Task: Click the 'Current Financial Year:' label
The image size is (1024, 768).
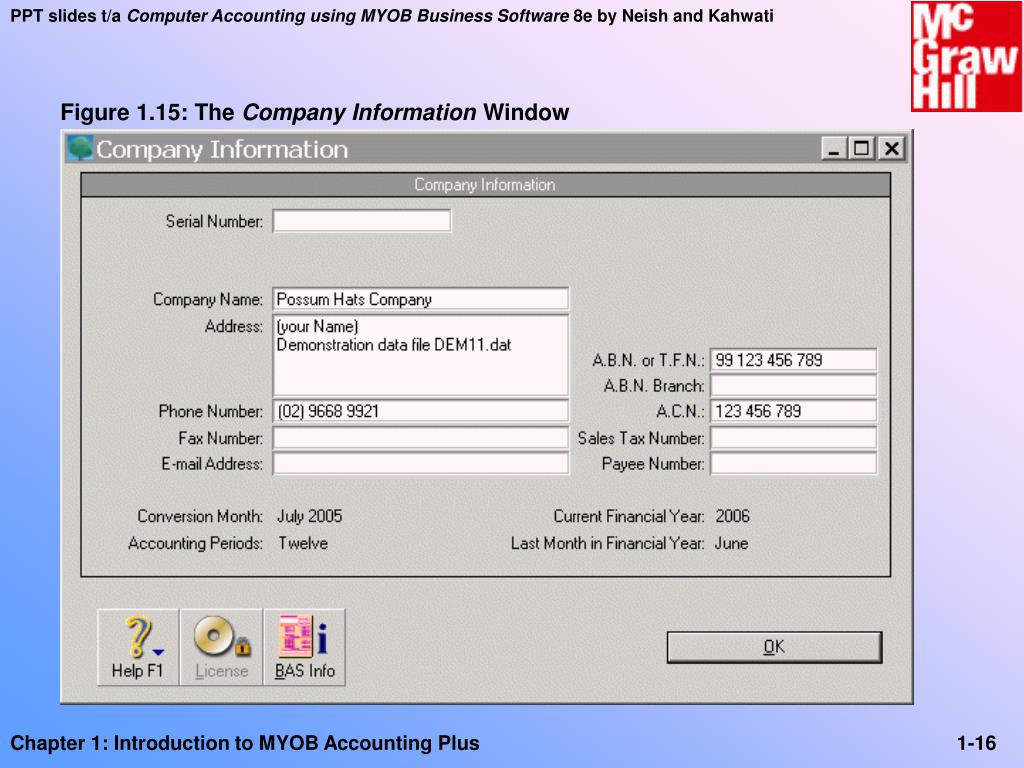Action: pos(629,517)
